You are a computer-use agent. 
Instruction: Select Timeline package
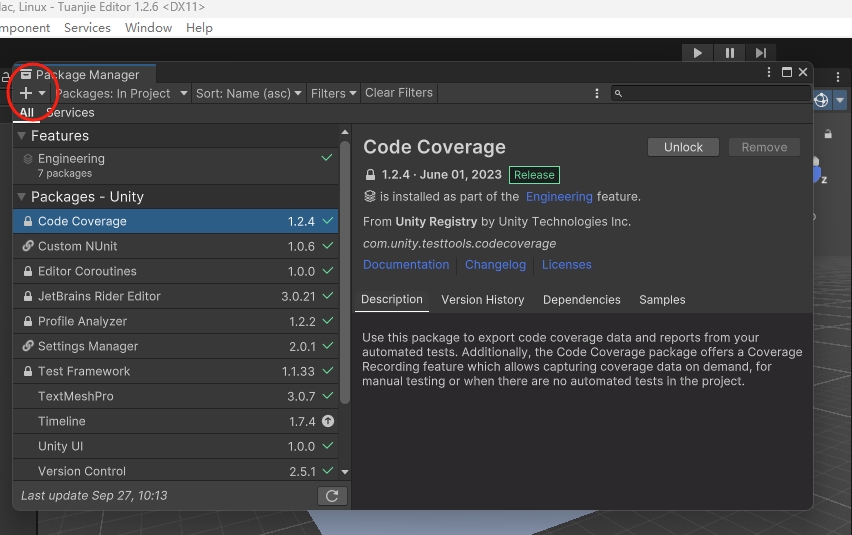point(176,421)
